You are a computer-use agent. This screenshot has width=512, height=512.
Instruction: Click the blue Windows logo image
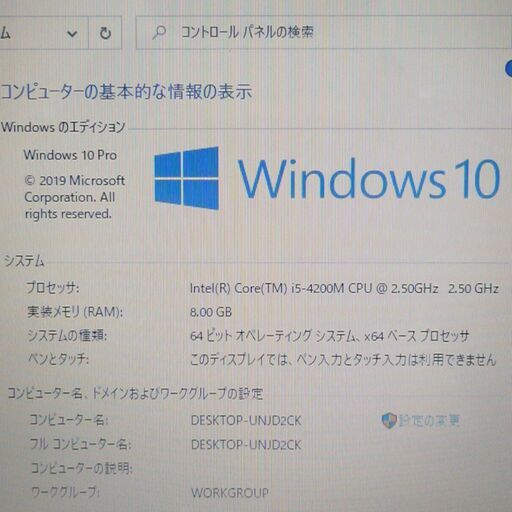[x=186, y=178]
